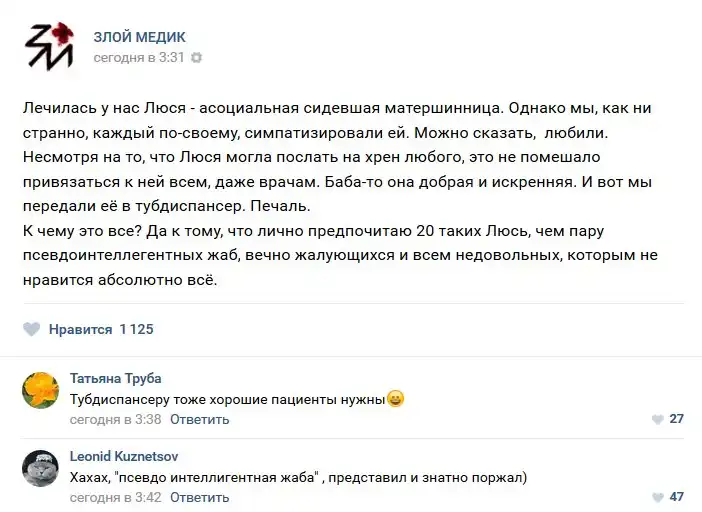
Task: Click Leonid's comment text about жаба
Action: 300,477
